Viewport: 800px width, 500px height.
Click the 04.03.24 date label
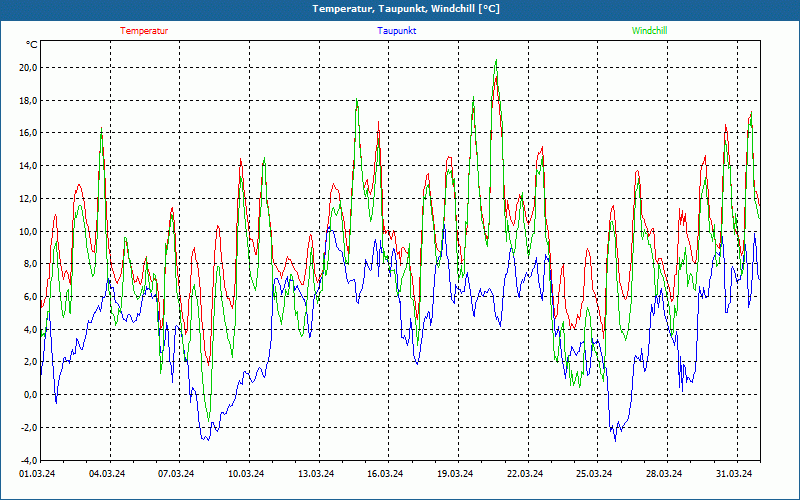(107, 474)
